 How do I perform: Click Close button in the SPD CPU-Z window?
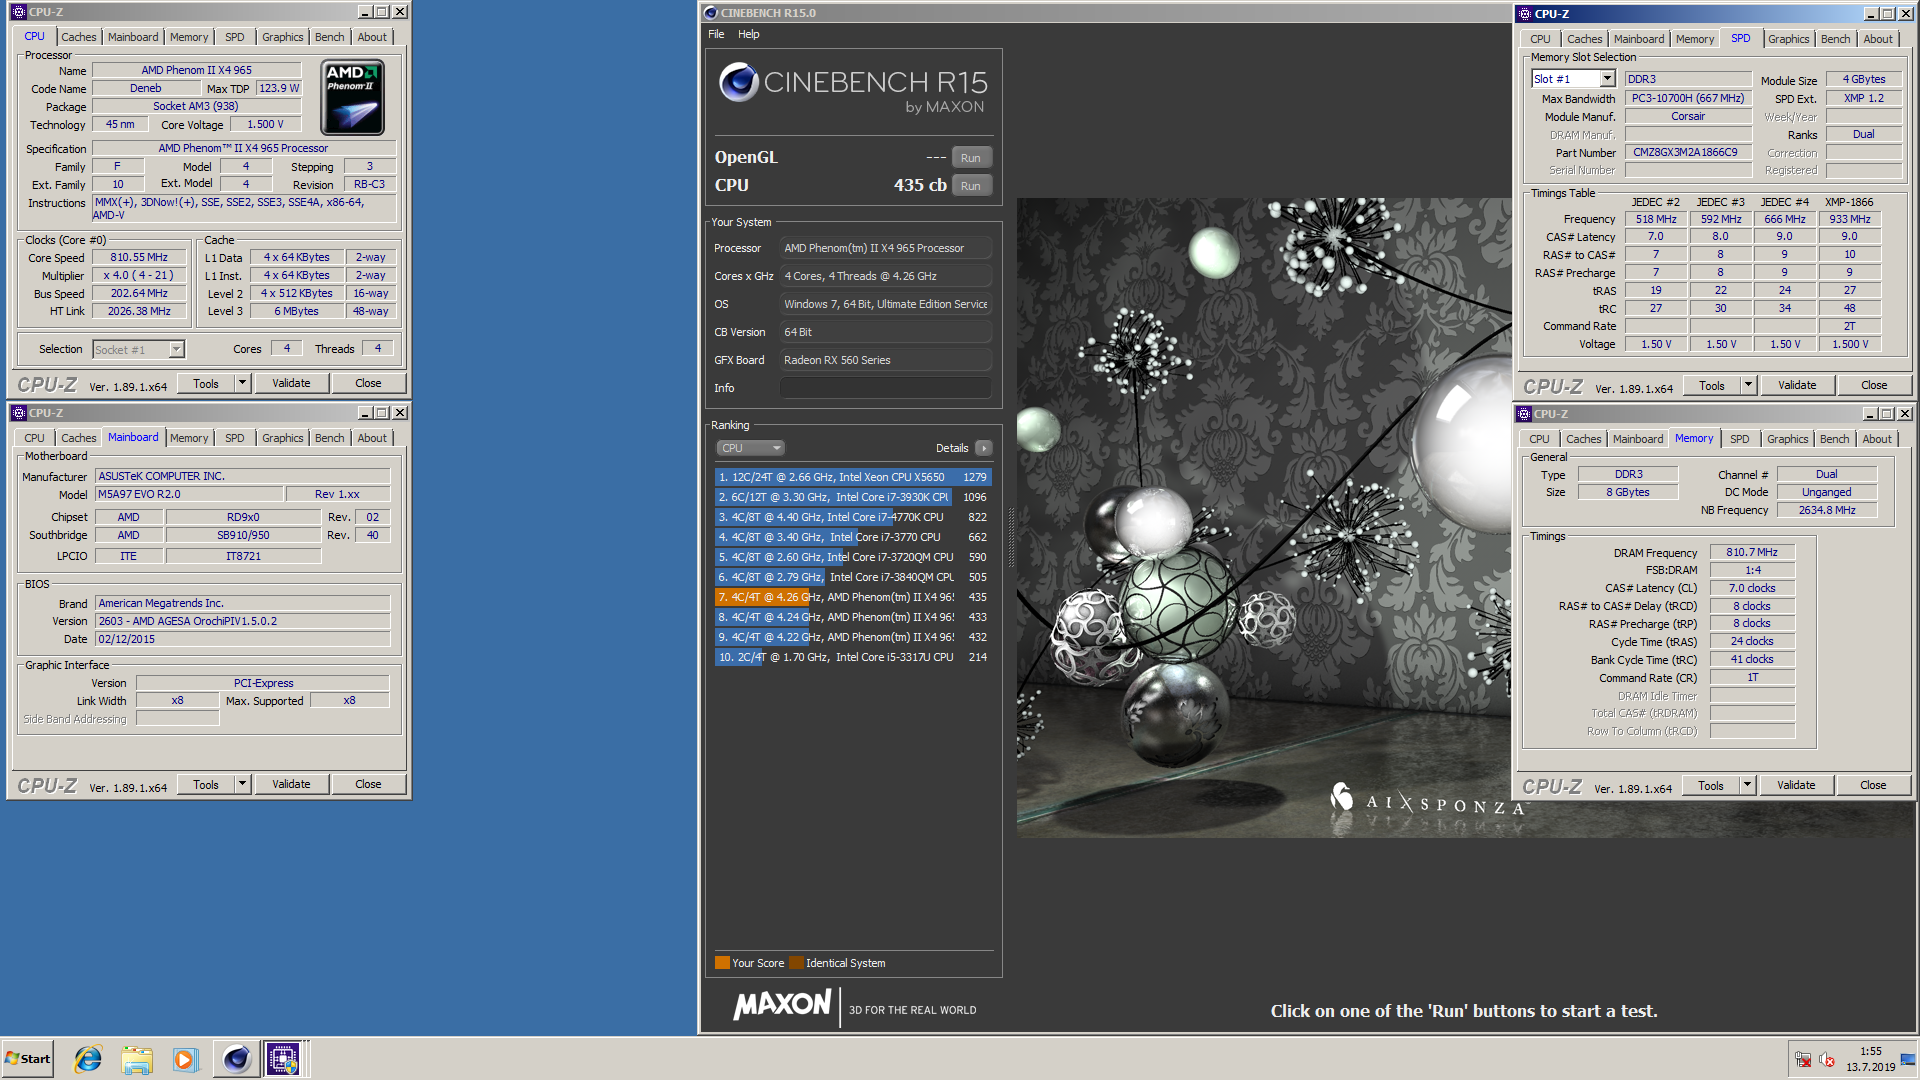click(x=1874, y=385)
